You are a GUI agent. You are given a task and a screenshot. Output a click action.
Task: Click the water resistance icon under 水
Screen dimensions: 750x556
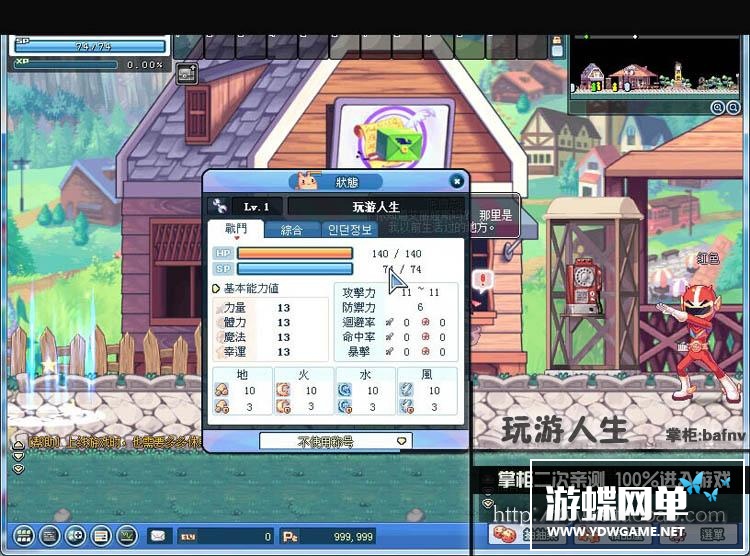tap(344, 407)
